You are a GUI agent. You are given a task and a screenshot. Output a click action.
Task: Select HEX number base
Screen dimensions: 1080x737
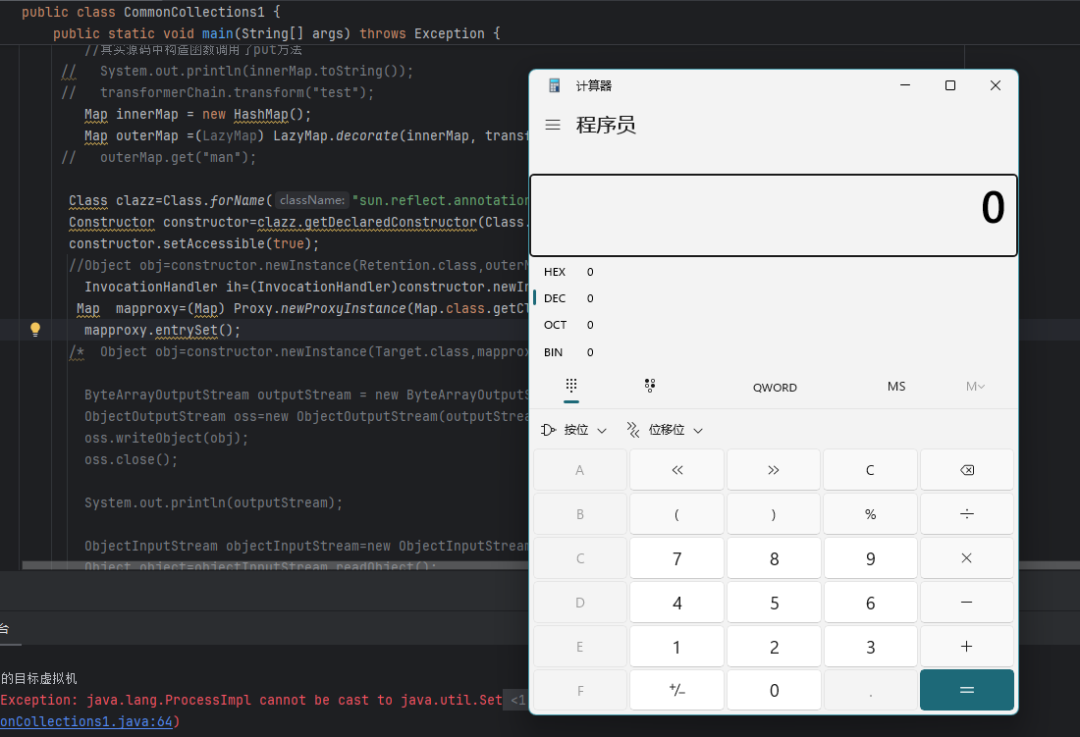773,271
